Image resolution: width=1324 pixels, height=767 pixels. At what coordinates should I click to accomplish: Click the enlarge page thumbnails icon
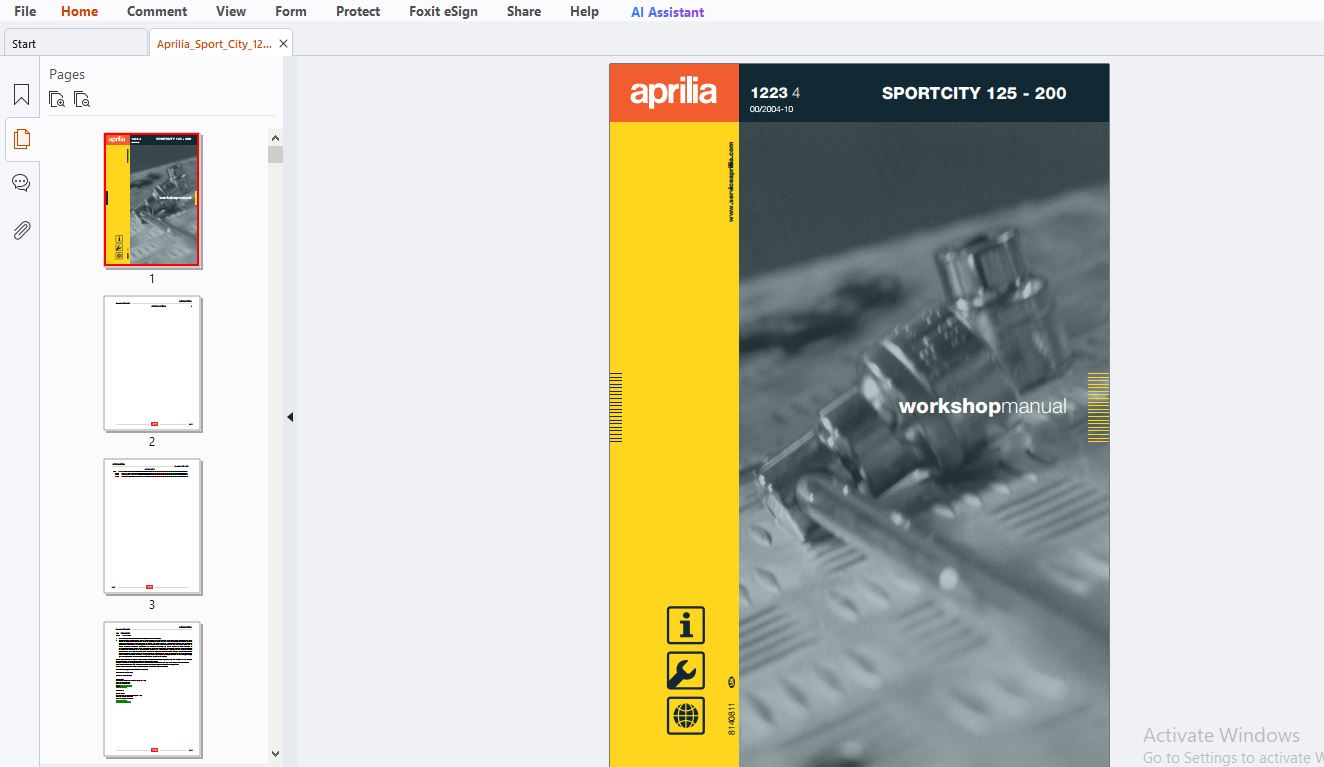coord(57,99)
